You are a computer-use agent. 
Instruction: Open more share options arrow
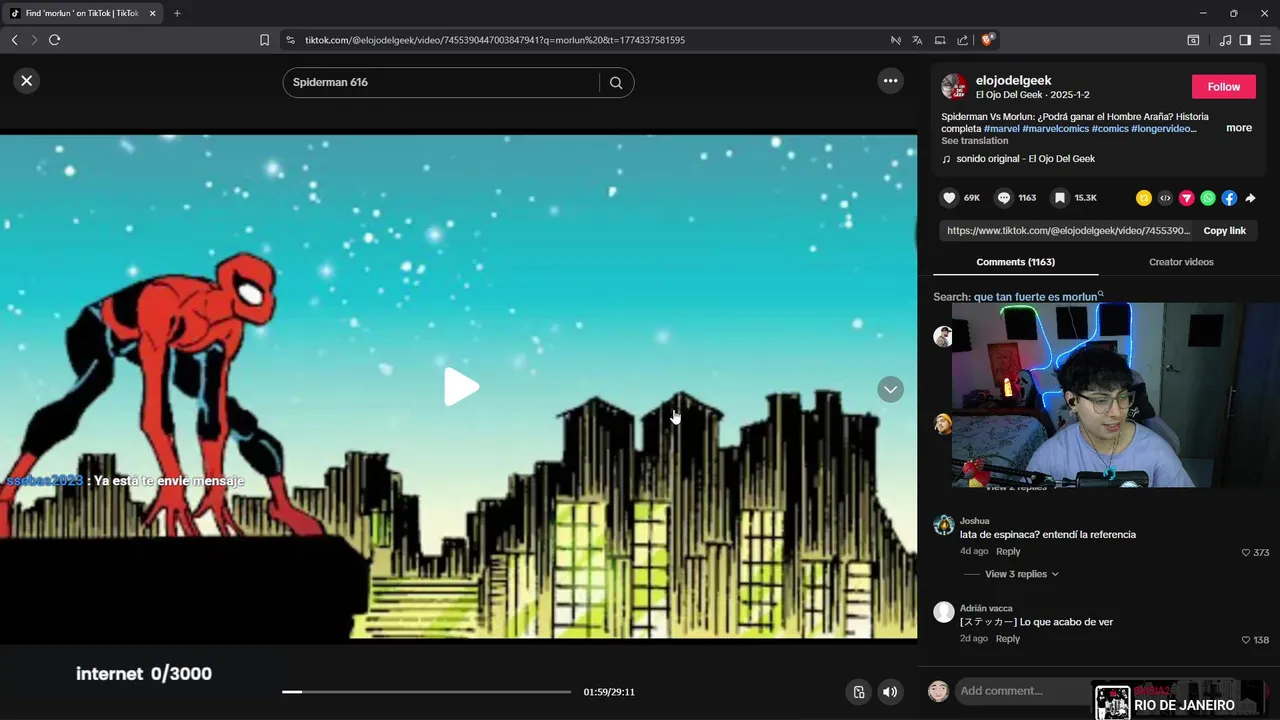[x=1250, y=198]
